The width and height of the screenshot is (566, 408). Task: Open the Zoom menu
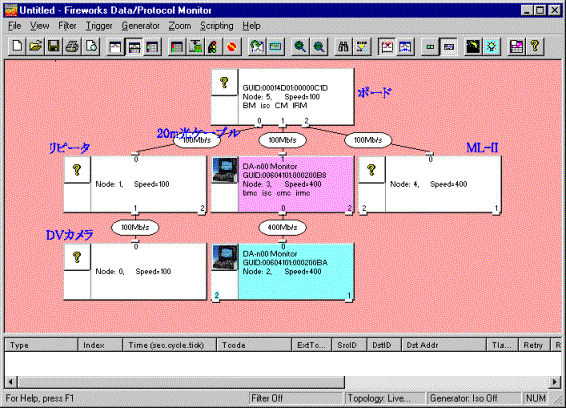pos(180,26)
